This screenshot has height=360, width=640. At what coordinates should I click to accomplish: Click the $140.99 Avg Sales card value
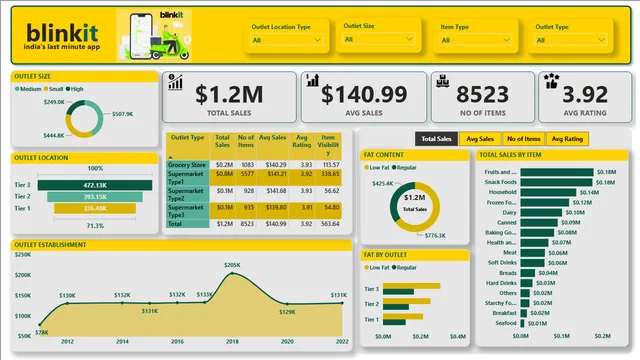point(364,94)
